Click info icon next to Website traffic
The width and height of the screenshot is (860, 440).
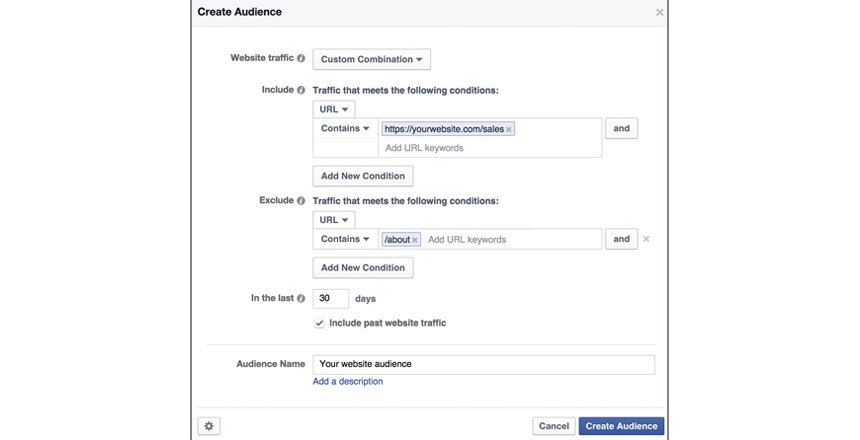pos(301,59)
